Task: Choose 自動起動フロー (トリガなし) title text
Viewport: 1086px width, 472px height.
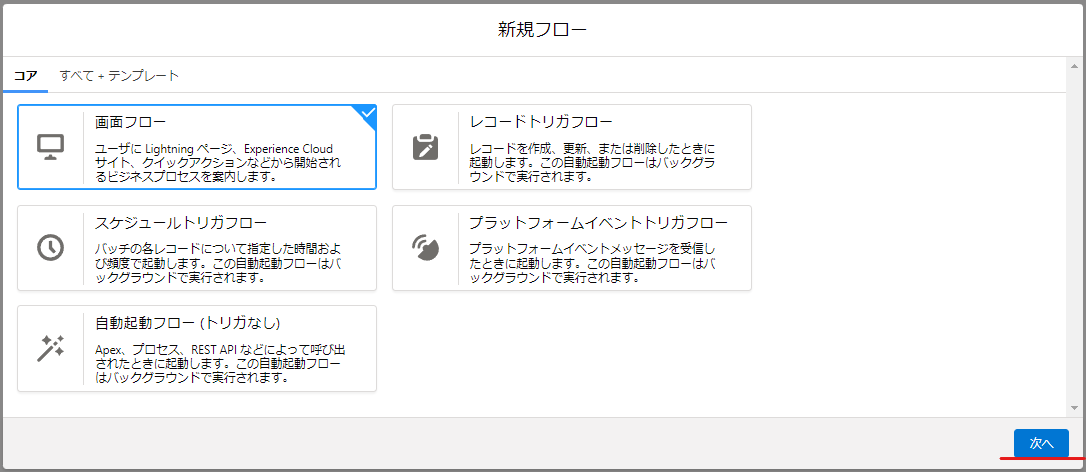Action: [187, 323]
